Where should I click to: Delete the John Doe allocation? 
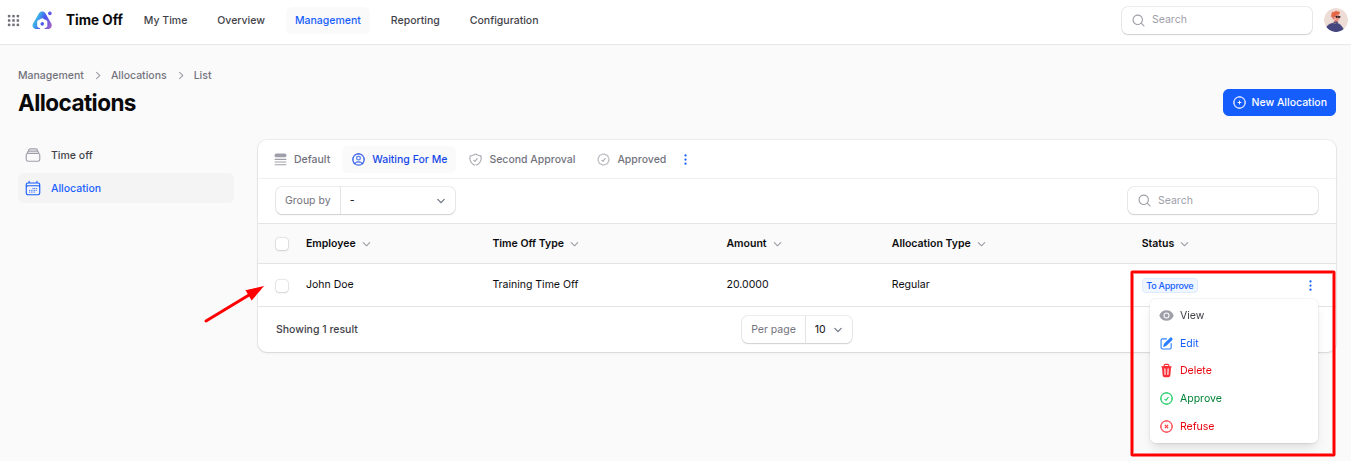[x=1195, y=370]
